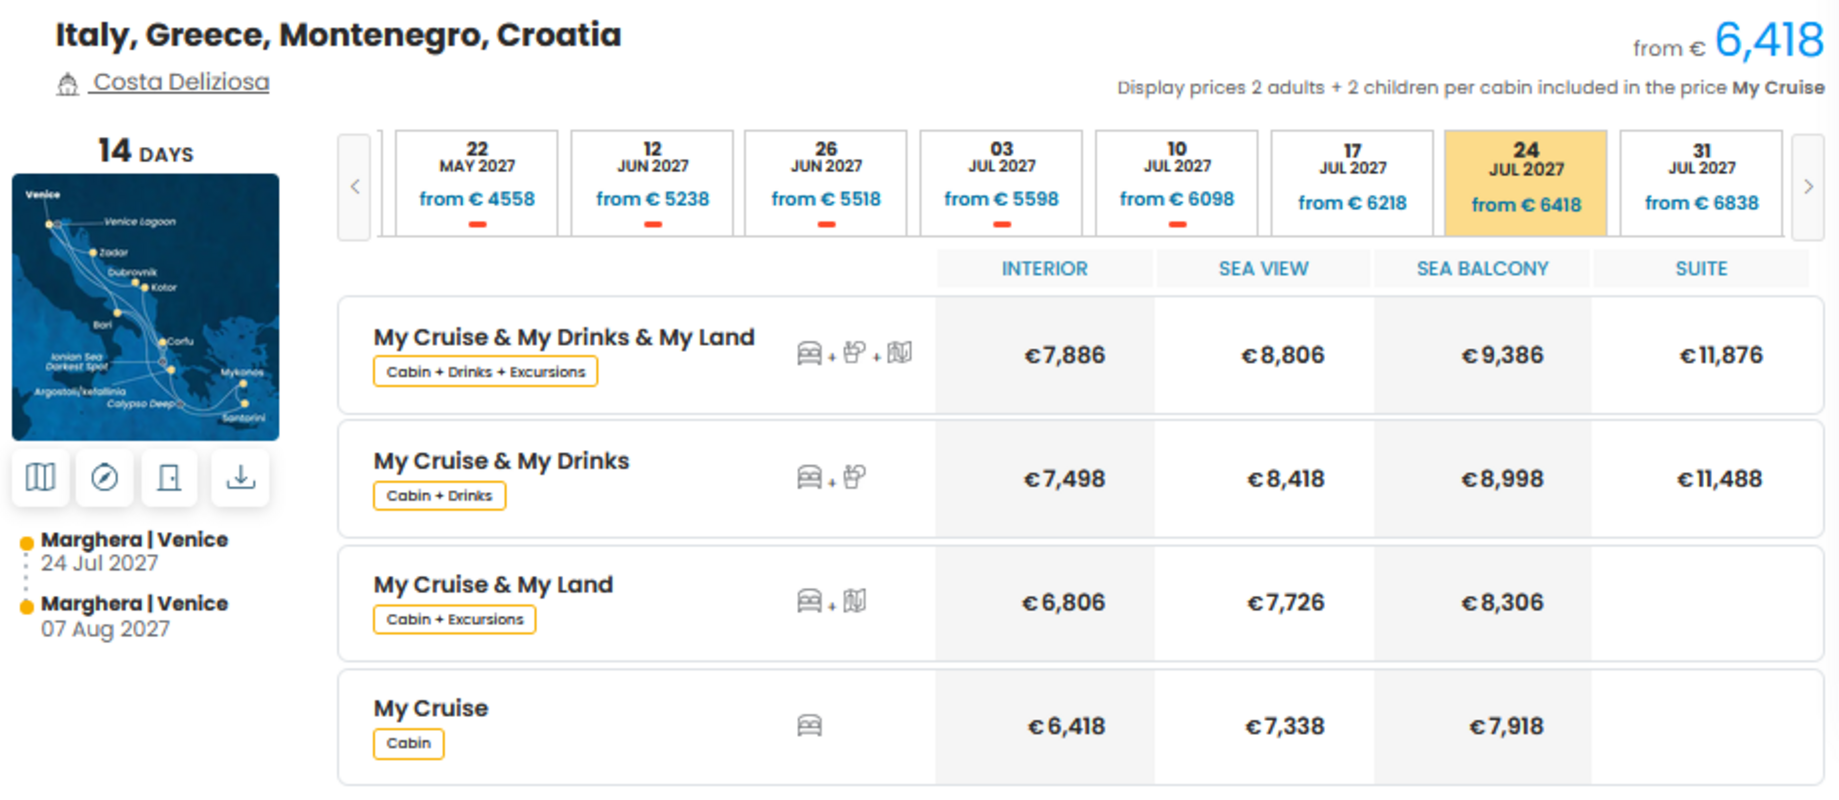Select Suite price €11,876 for the all-inclusive package

coord(1721,355)
